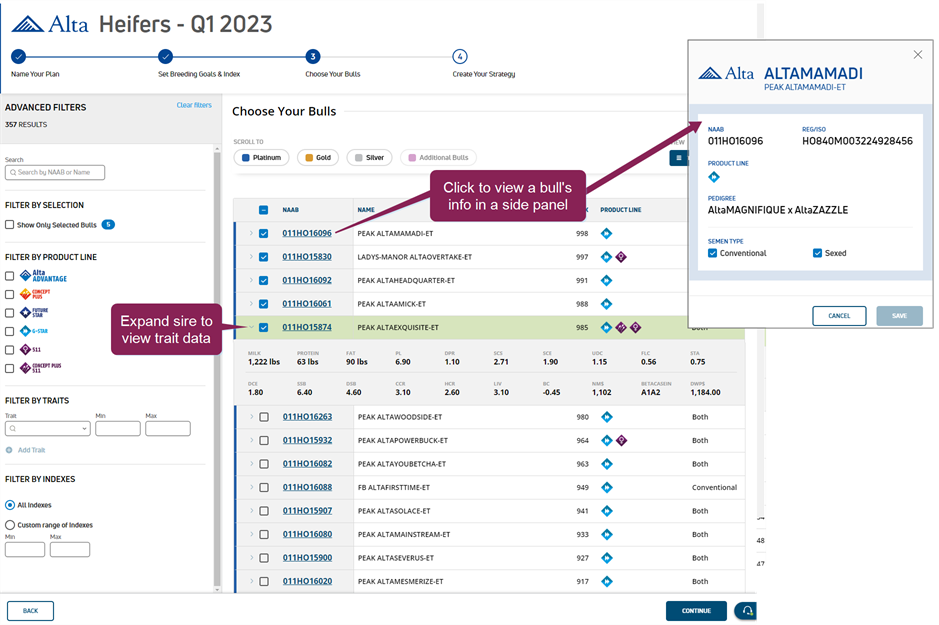The image size is (939, 625).
Task: Go to step Name Your Plan
Action: (x=19, y=57)
